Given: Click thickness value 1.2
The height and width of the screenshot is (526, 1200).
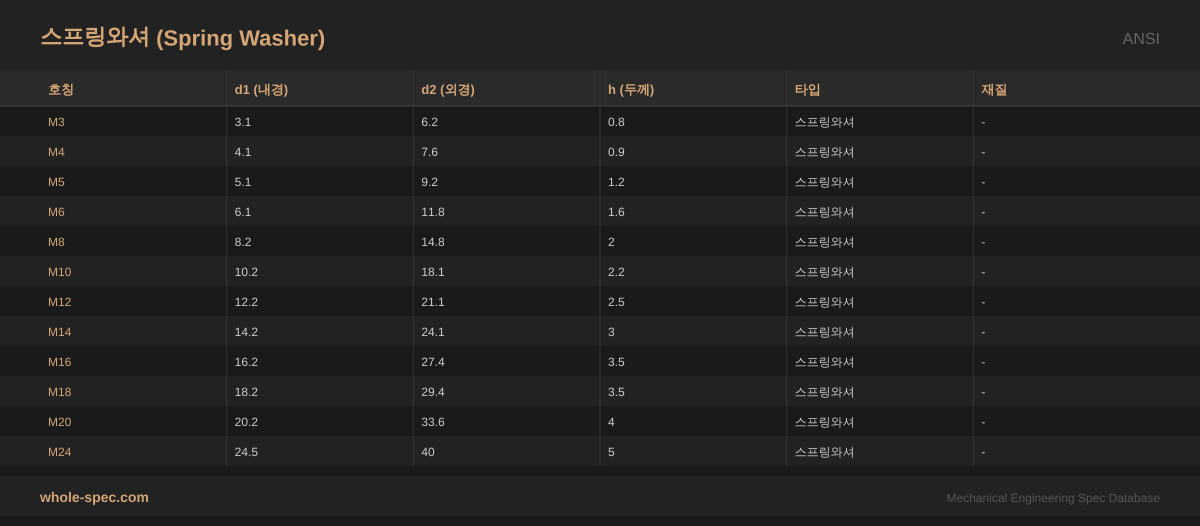Looking at the screenshot, I should pyautogui.click(x=617, y=182).
